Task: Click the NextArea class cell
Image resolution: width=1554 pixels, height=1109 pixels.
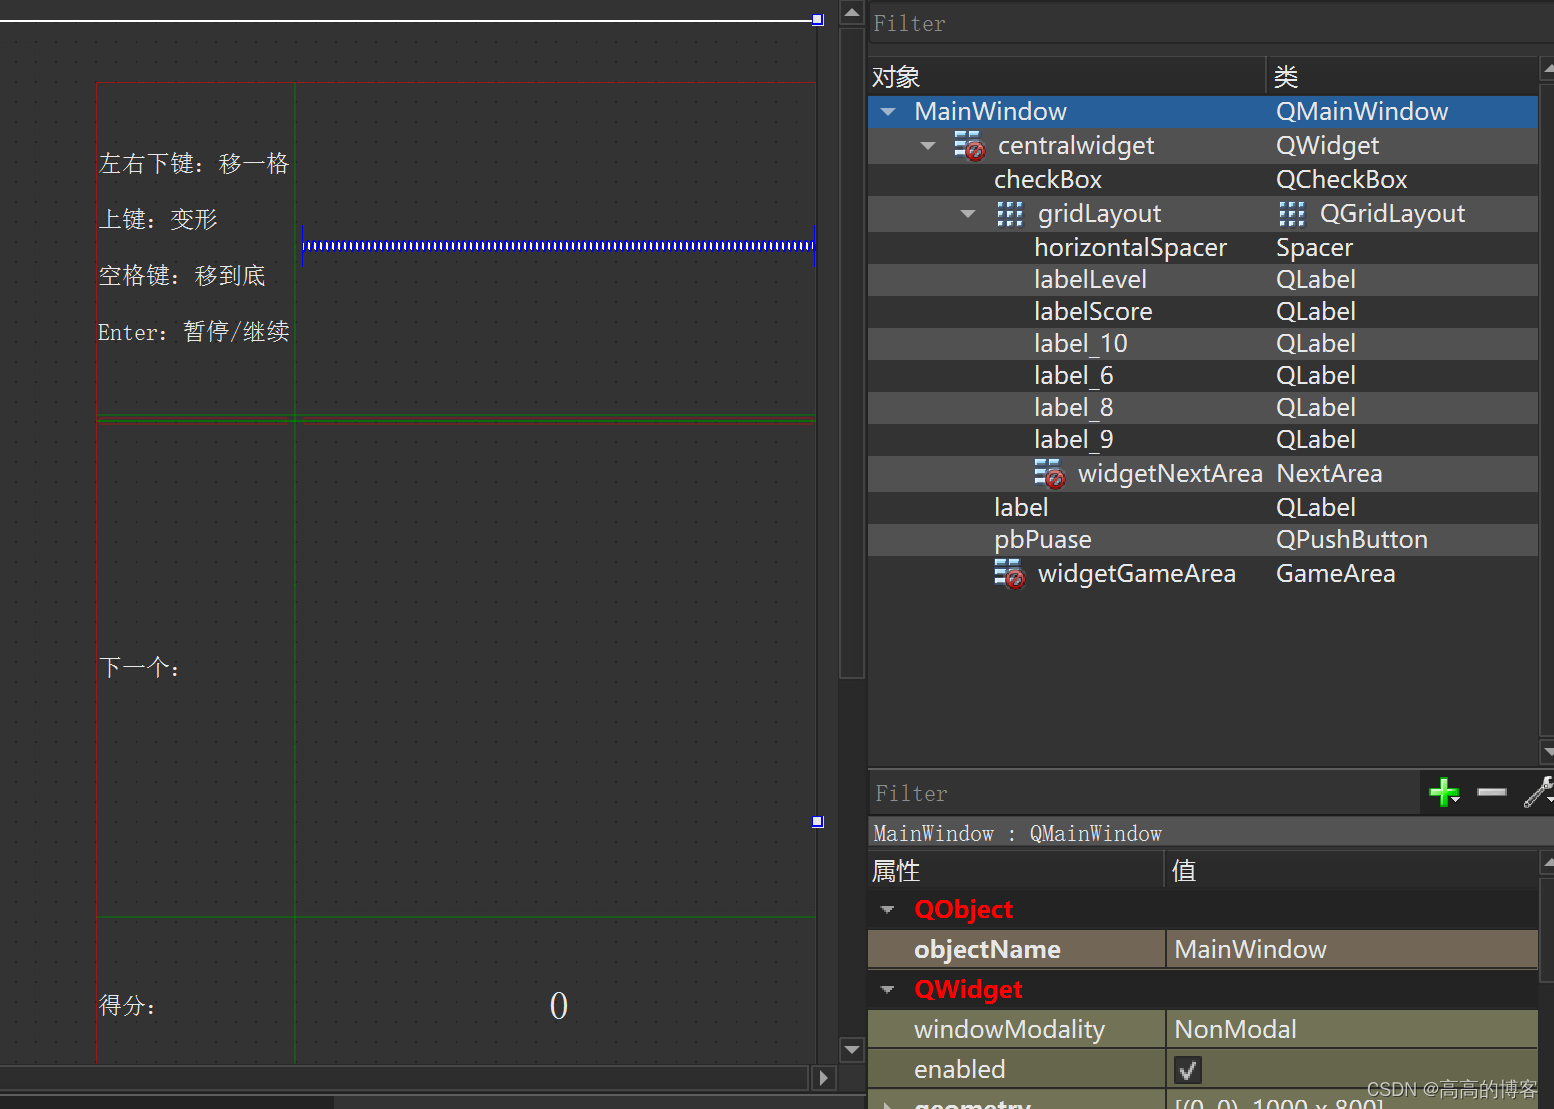Action: (1329, 474)
